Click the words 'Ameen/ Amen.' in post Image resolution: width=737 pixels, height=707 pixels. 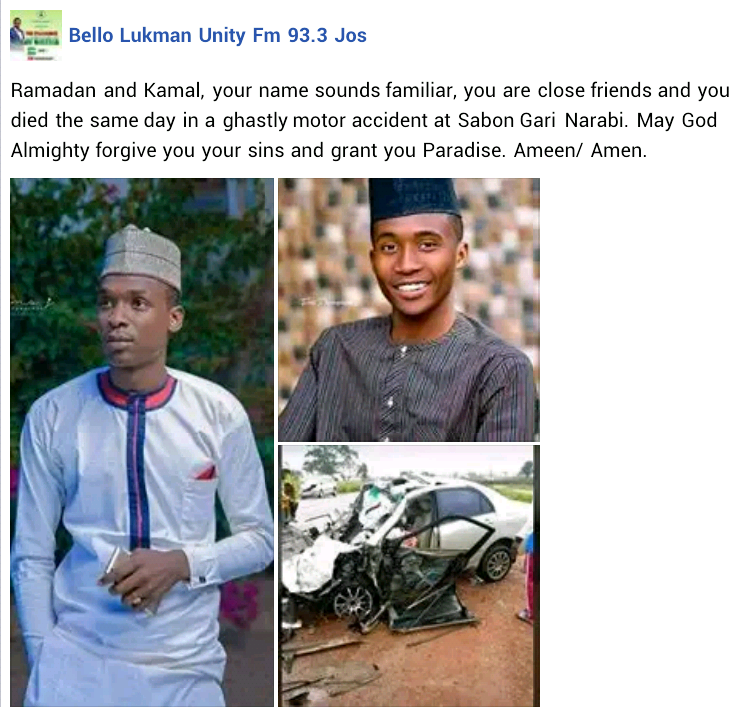coord(580,151)
